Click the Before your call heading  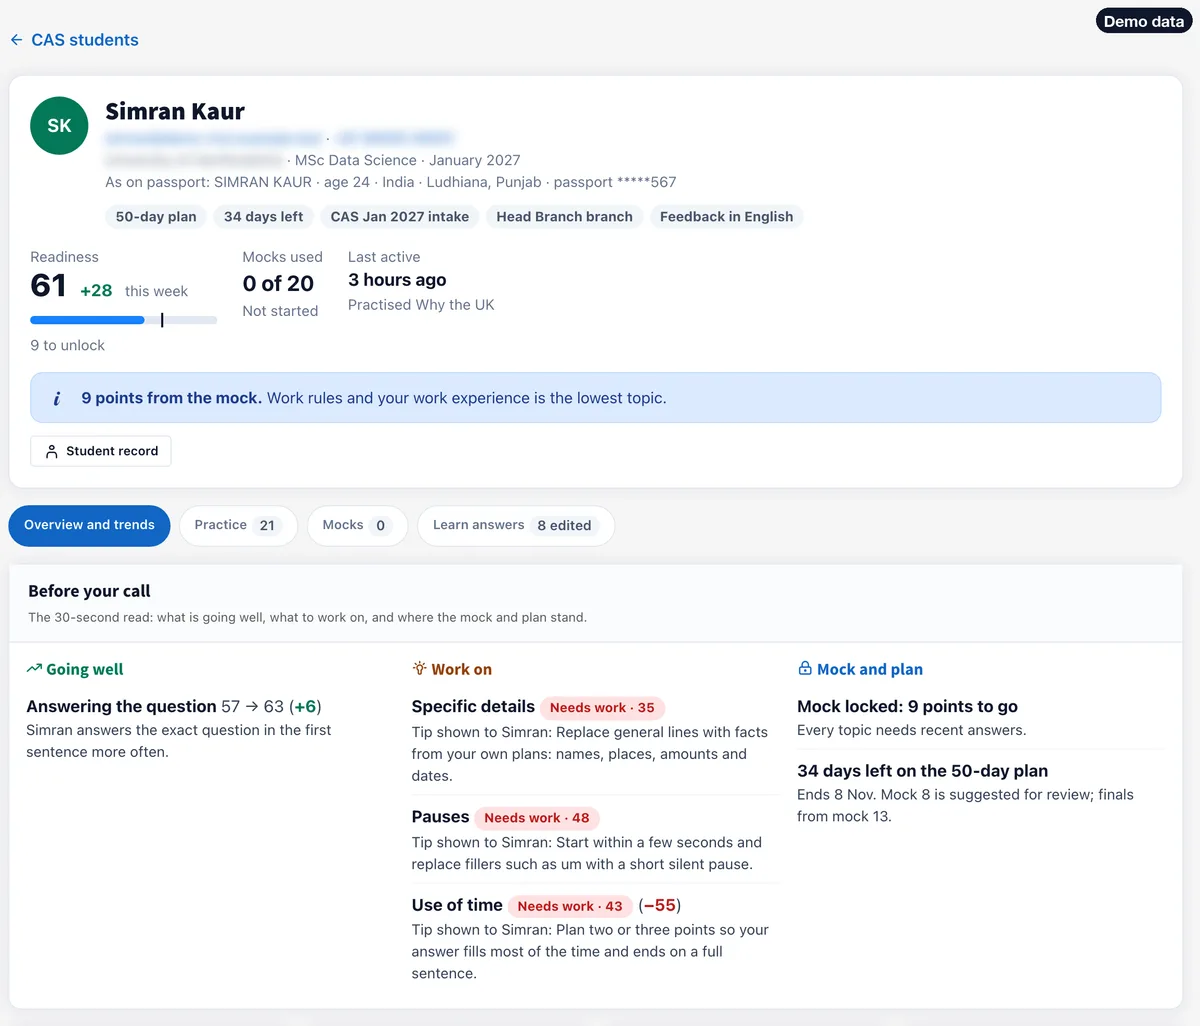[89, 591]
